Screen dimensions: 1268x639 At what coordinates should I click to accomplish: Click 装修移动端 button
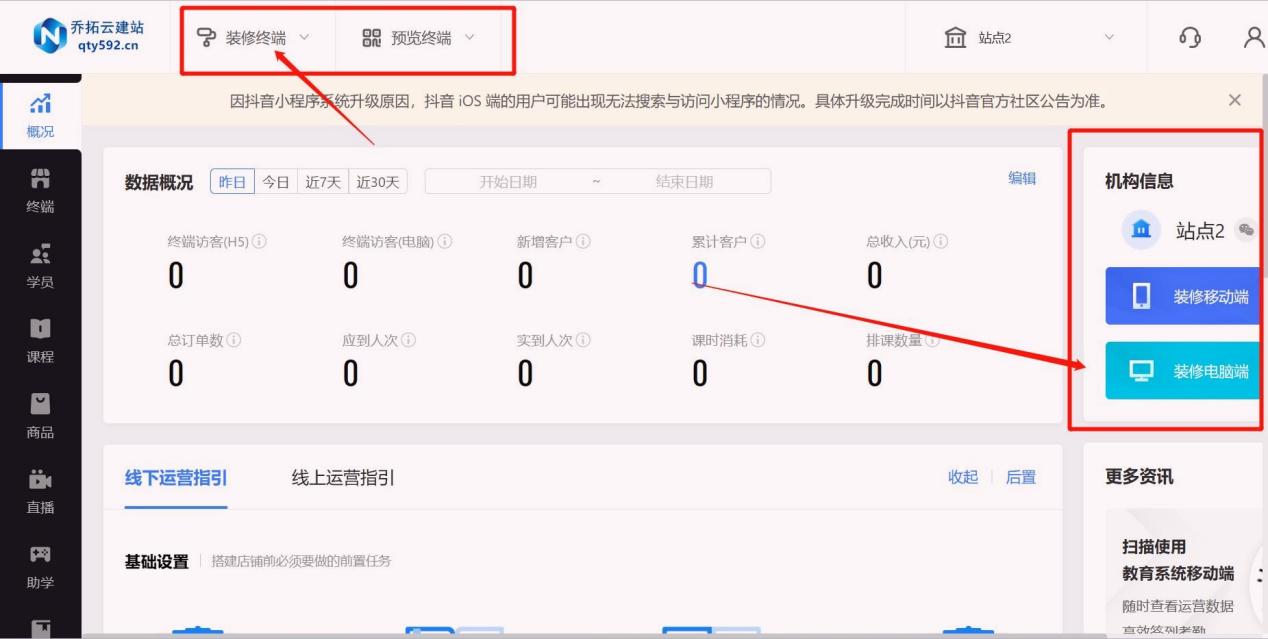(1184, 296)
